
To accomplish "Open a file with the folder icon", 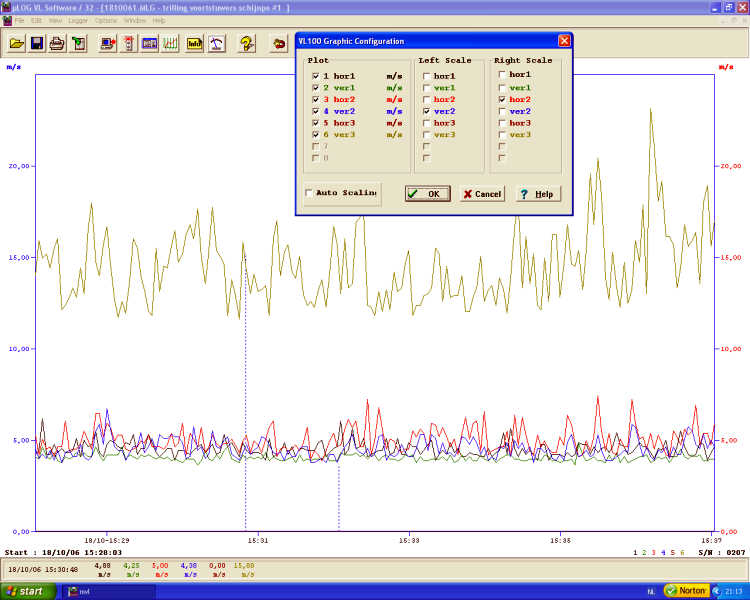I will (x=16, y=44).
